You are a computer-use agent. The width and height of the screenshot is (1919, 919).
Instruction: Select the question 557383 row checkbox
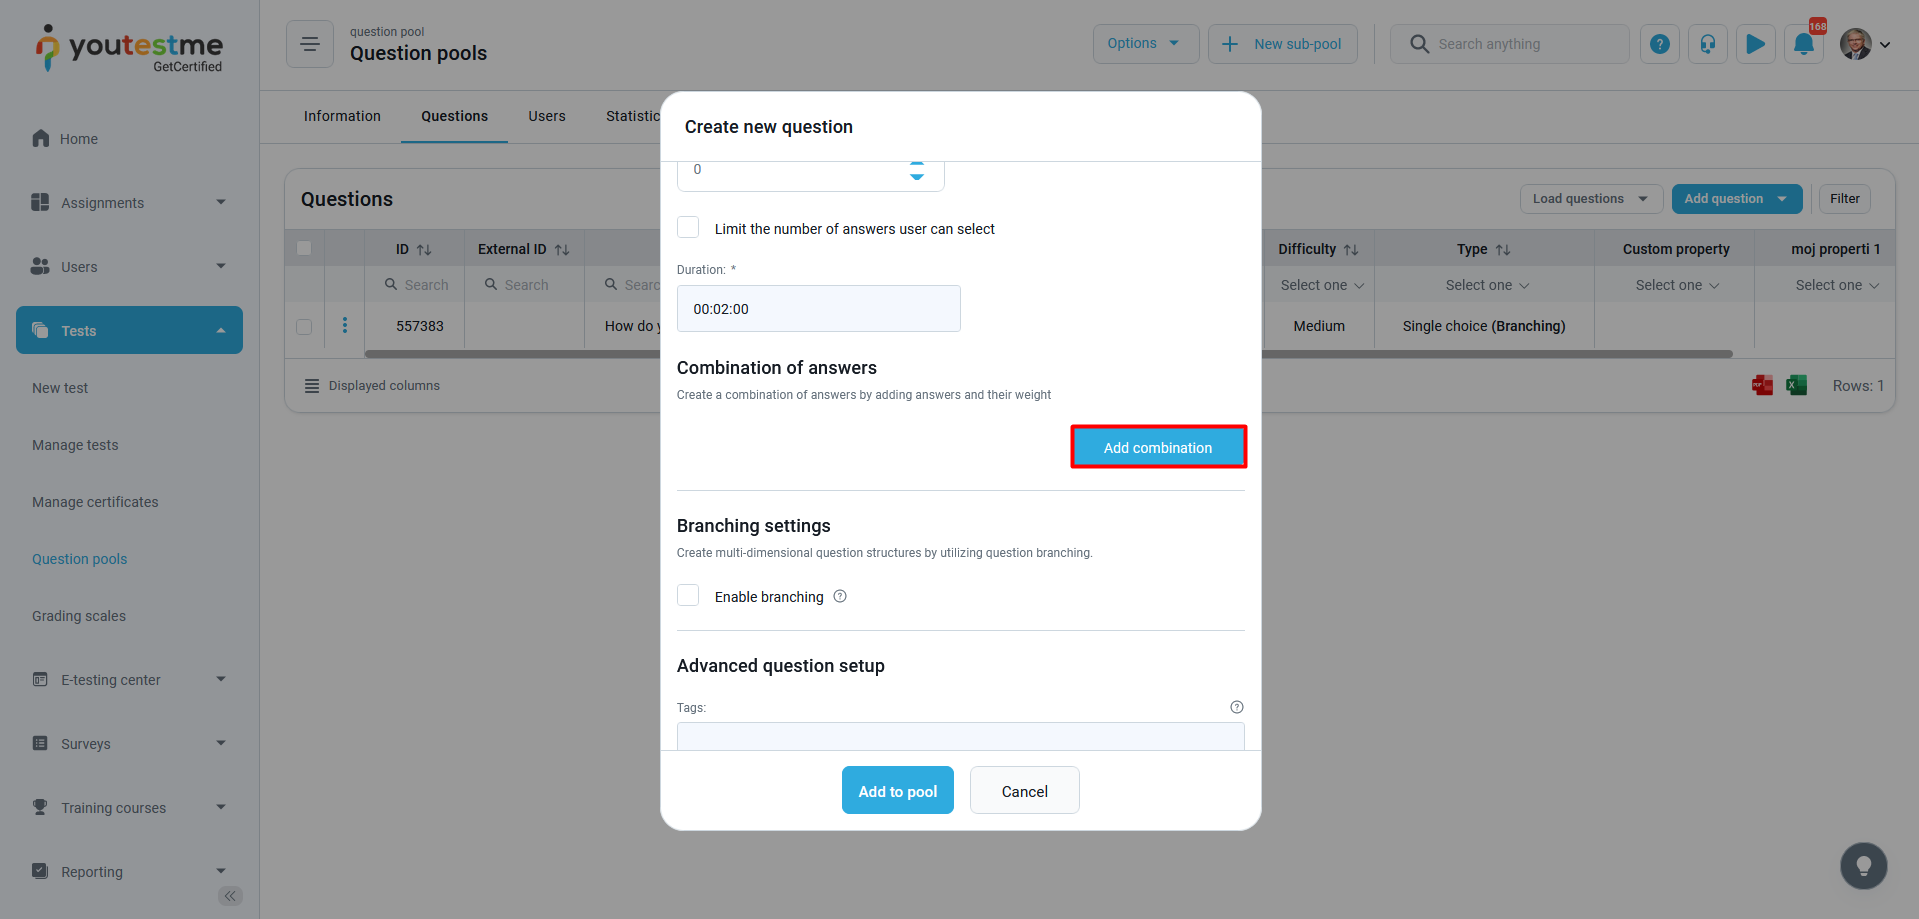click(304, 326)
